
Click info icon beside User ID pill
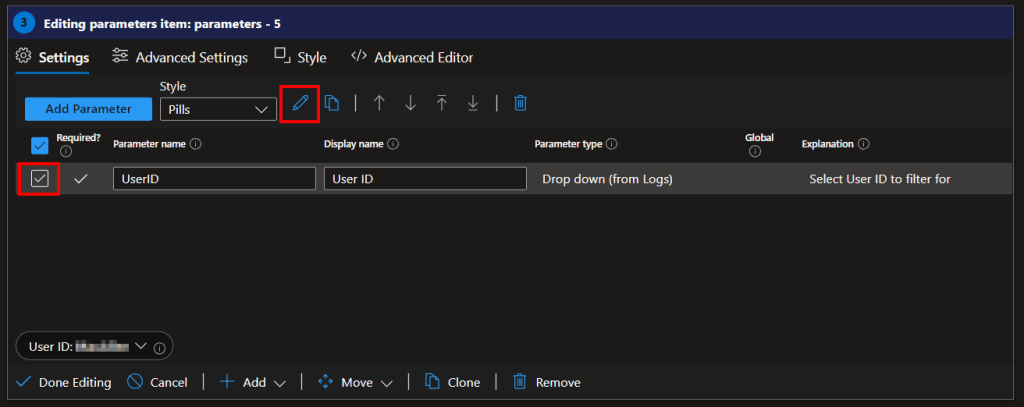(x=162, y=346)
